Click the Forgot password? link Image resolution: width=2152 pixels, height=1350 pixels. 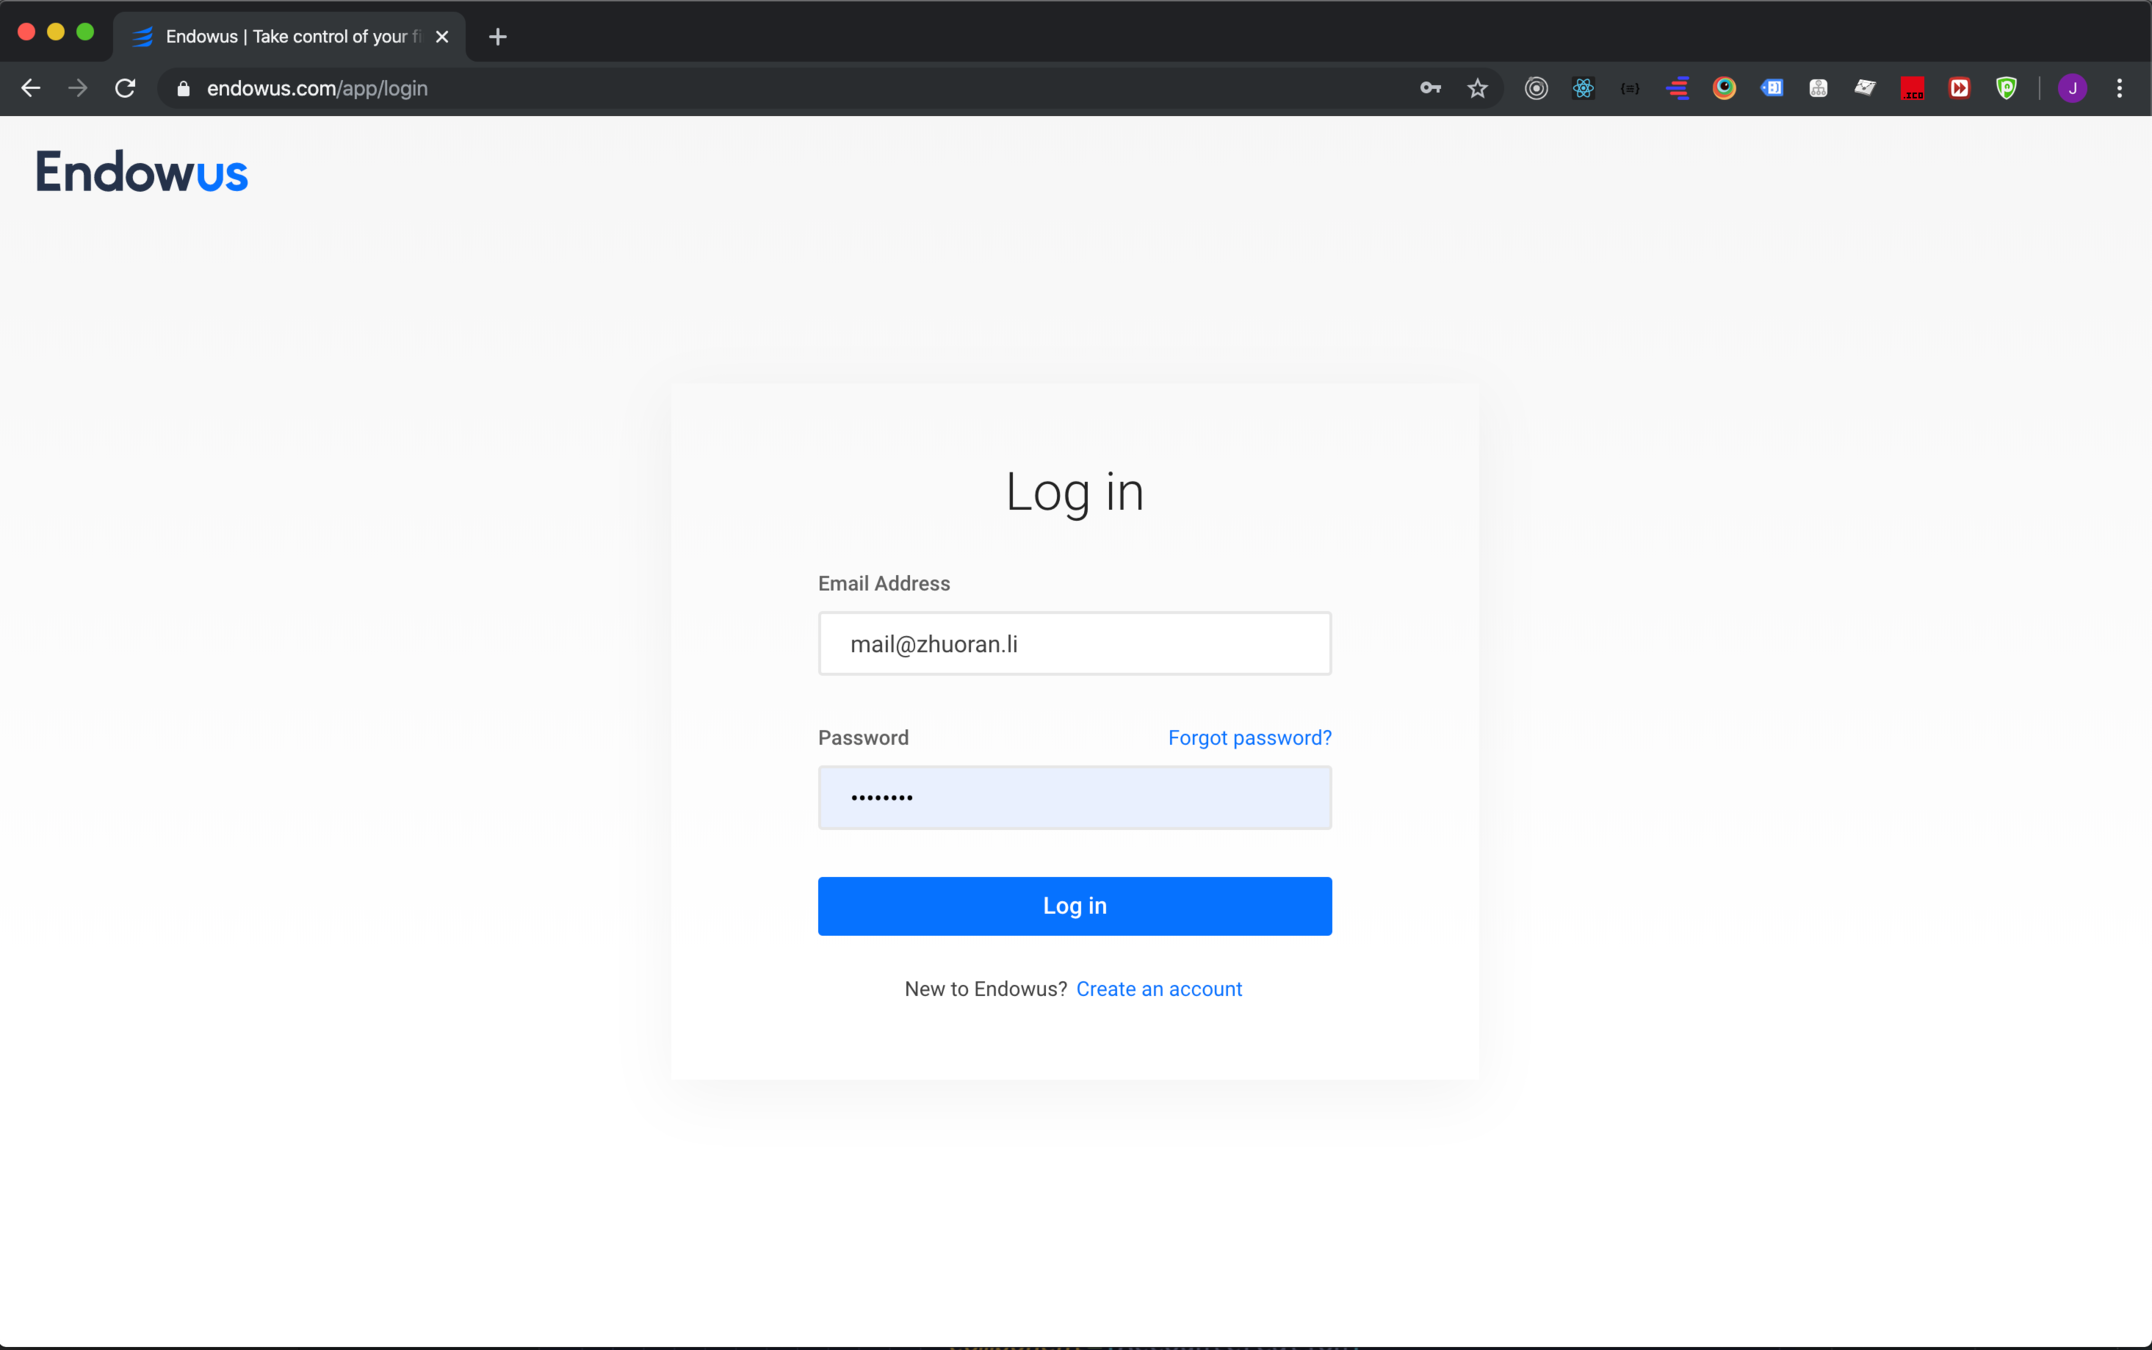1249,738
